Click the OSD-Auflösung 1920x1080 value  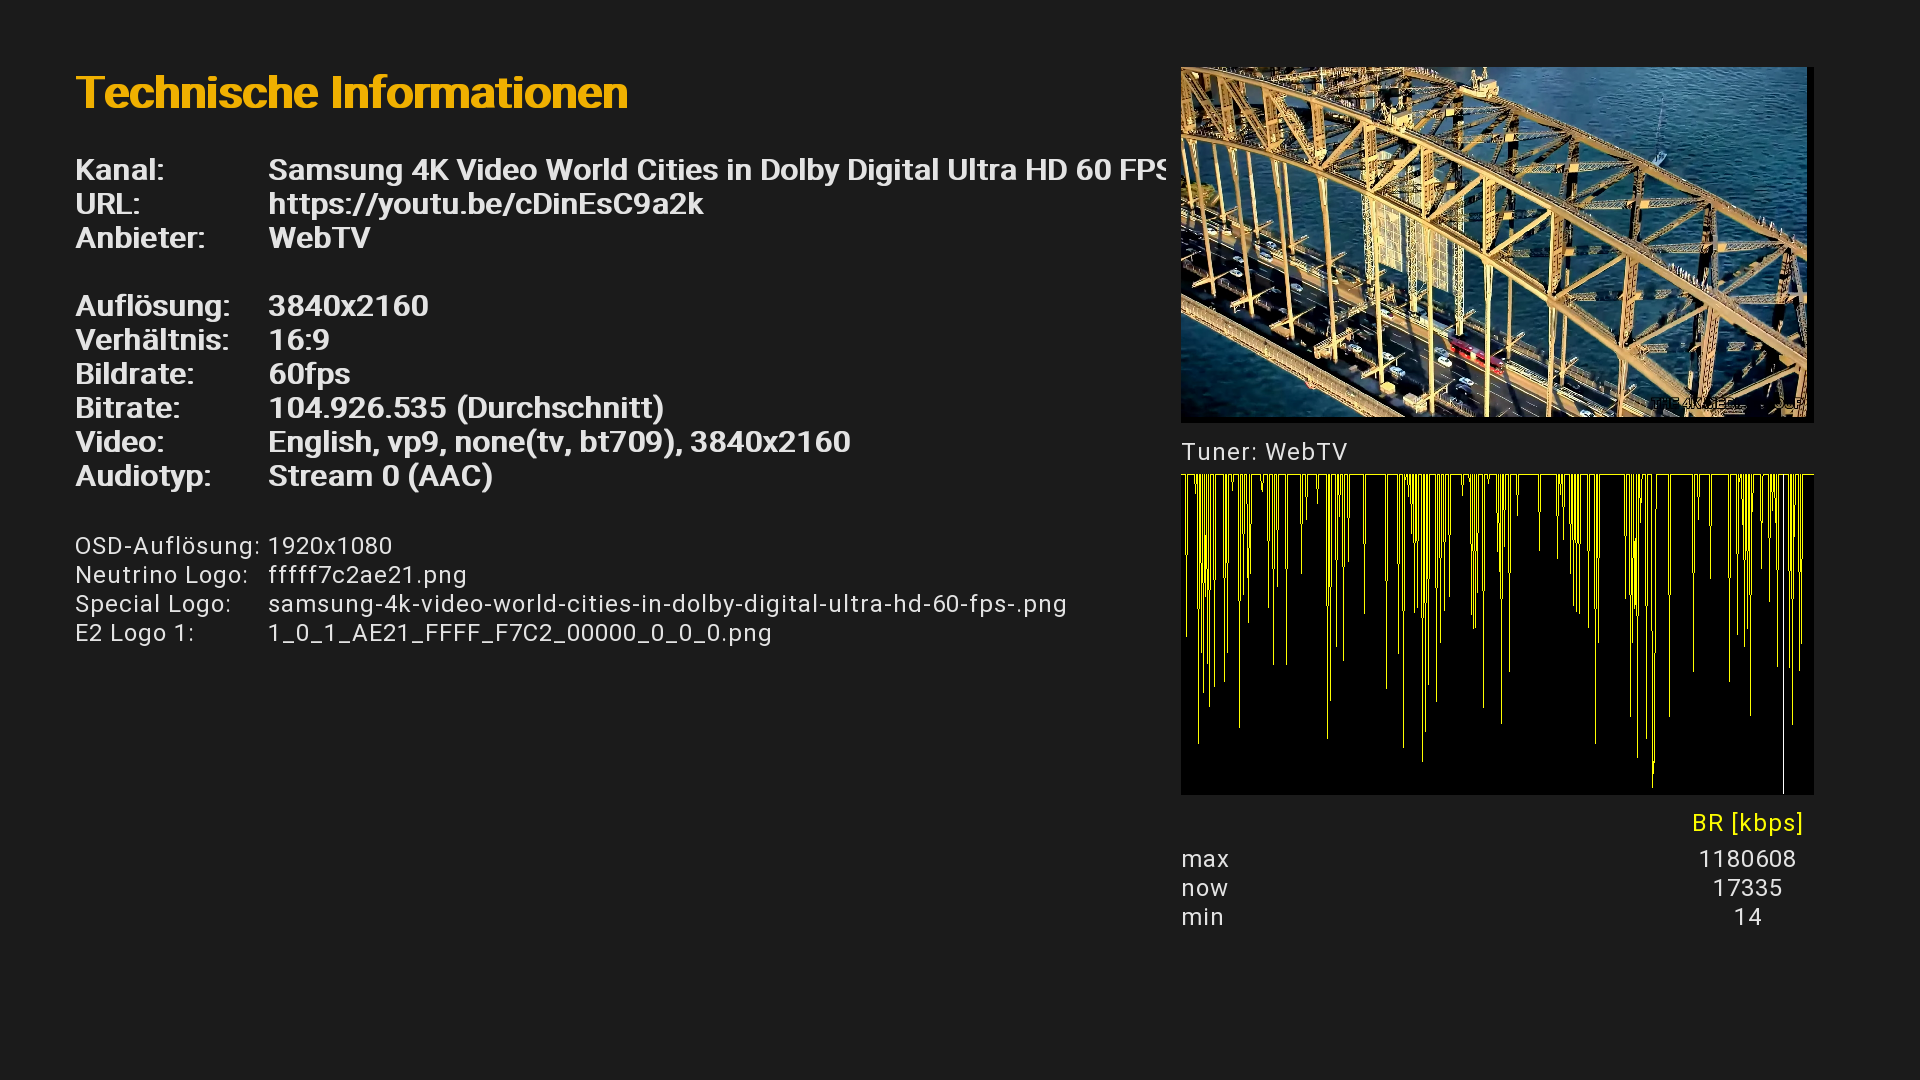click(x=330, y=546)
